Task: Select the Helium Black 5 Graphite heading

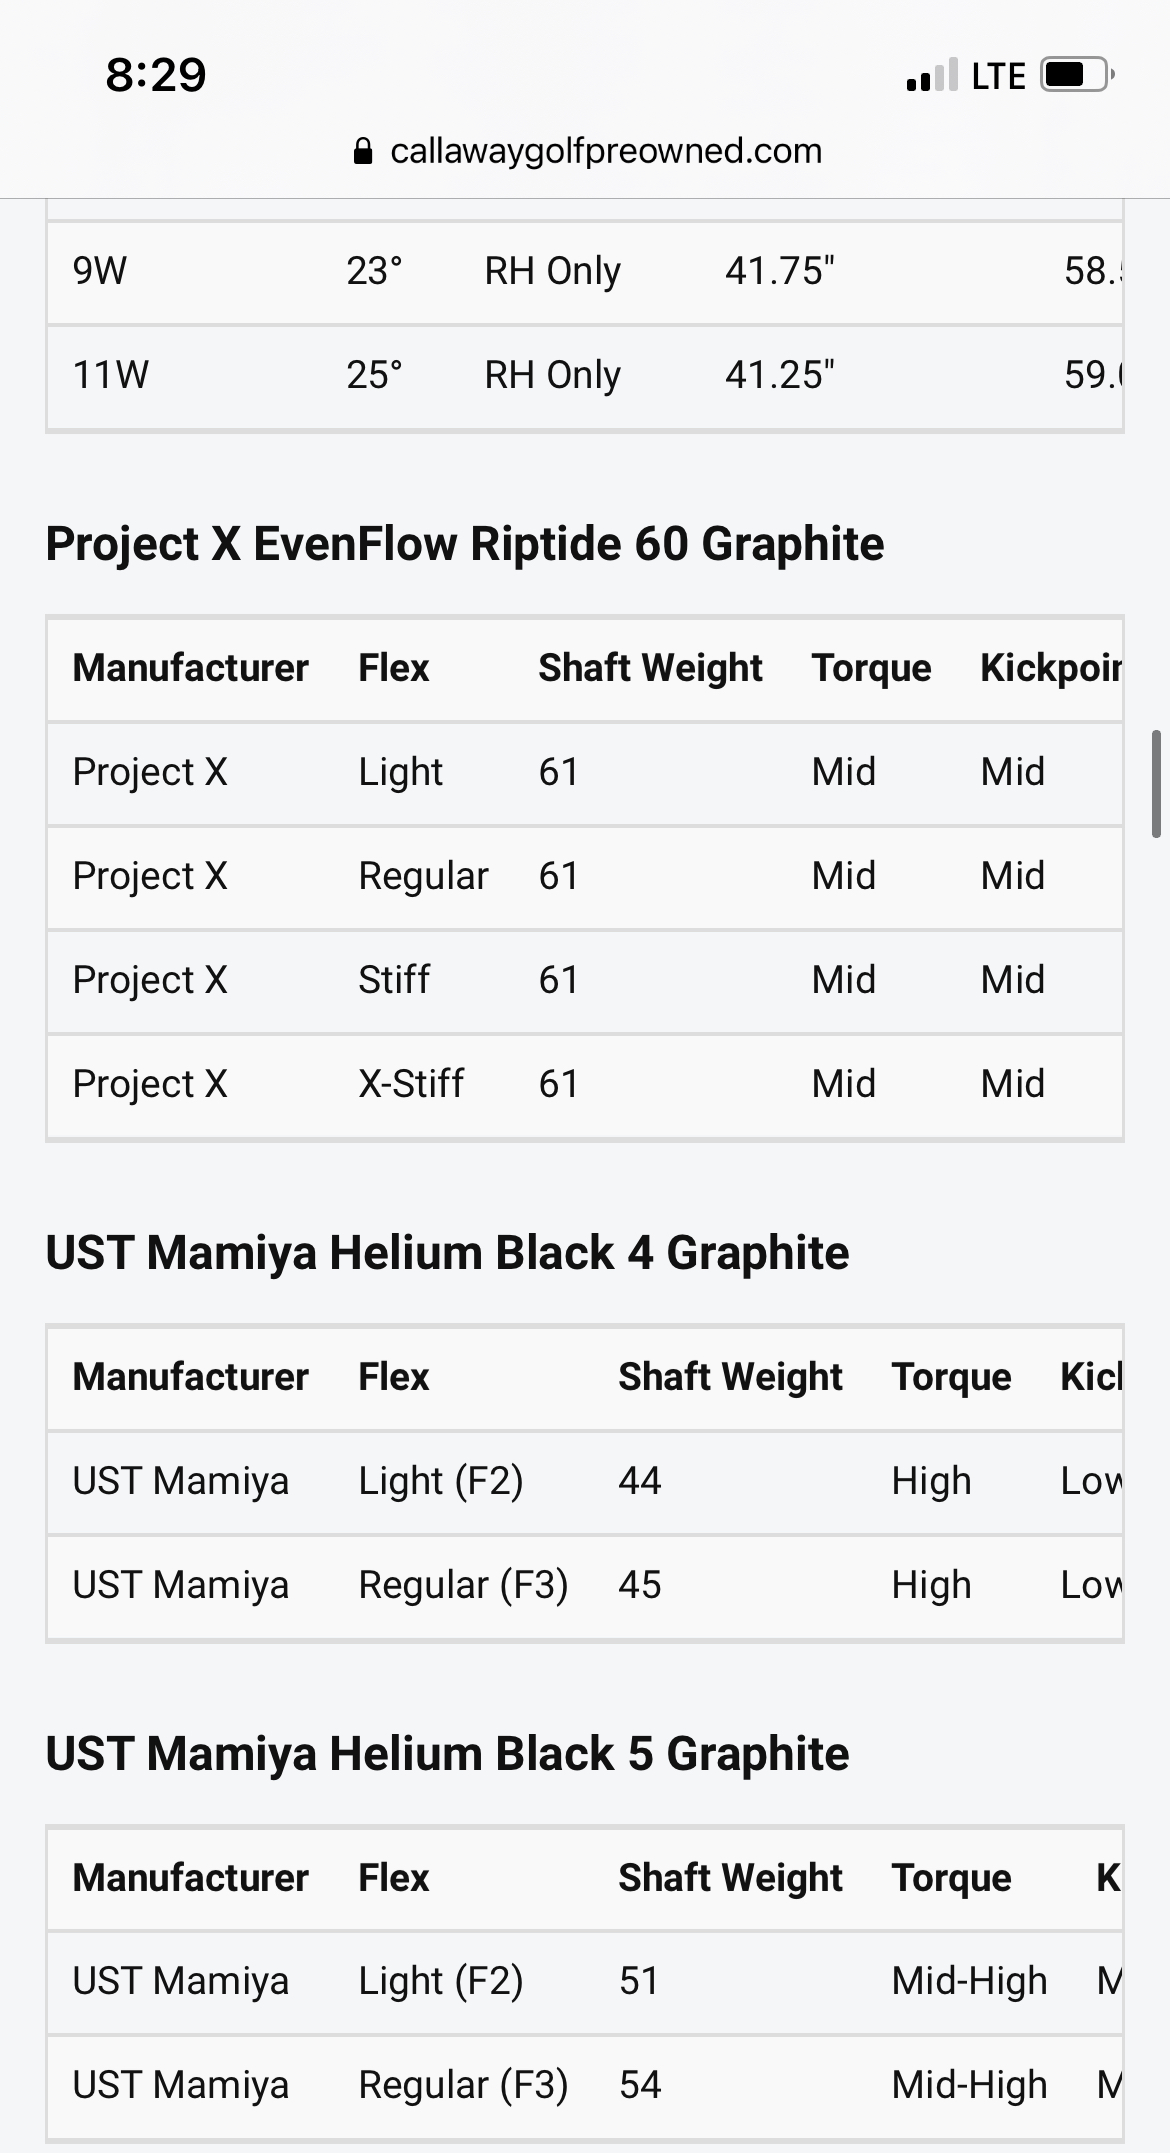Action: [447, 1754]
